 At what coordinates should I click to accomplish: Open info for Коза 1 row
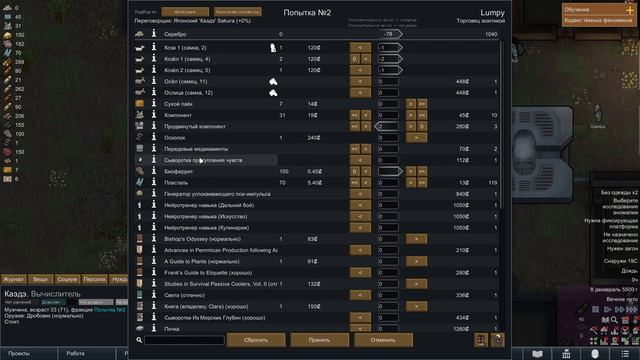[154, 47]
